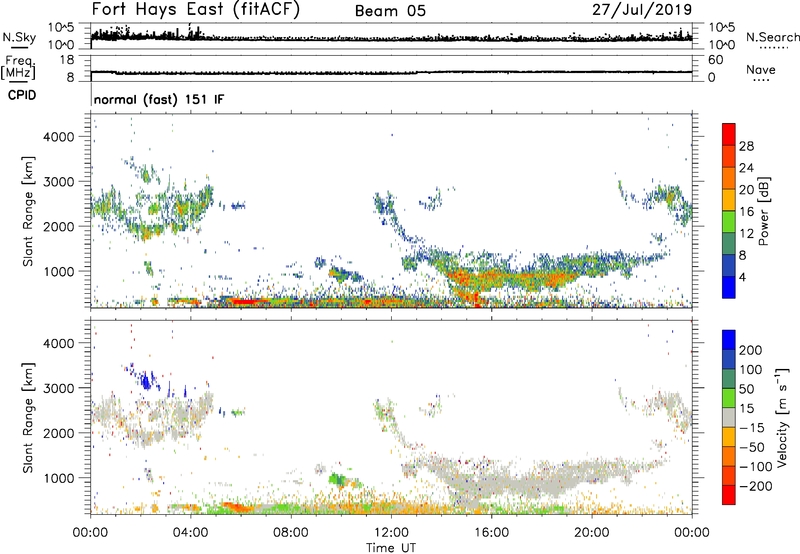The image size is (800, 554).
Task: Click the "normal (fast) 151 IF" text
Action: coord(159,99)
